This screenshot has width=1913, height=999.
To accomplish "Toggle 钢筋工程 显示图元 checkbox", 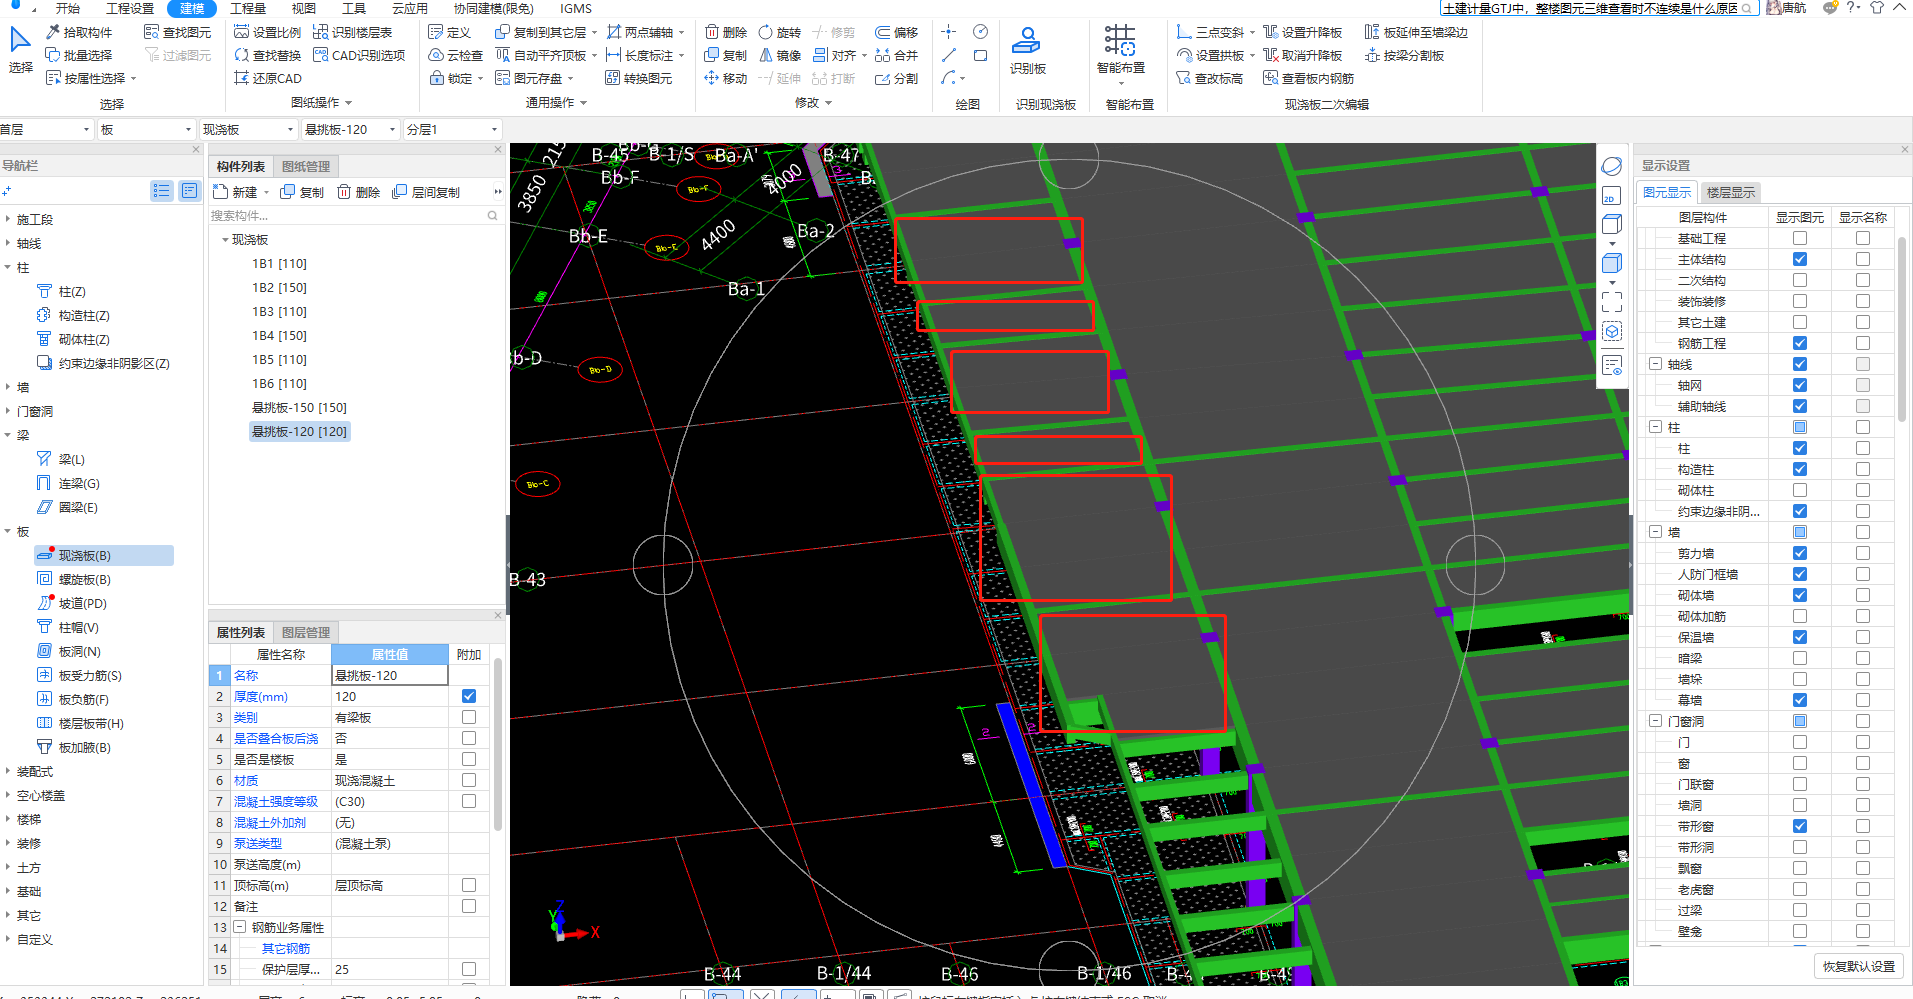I will [1799, 343].
